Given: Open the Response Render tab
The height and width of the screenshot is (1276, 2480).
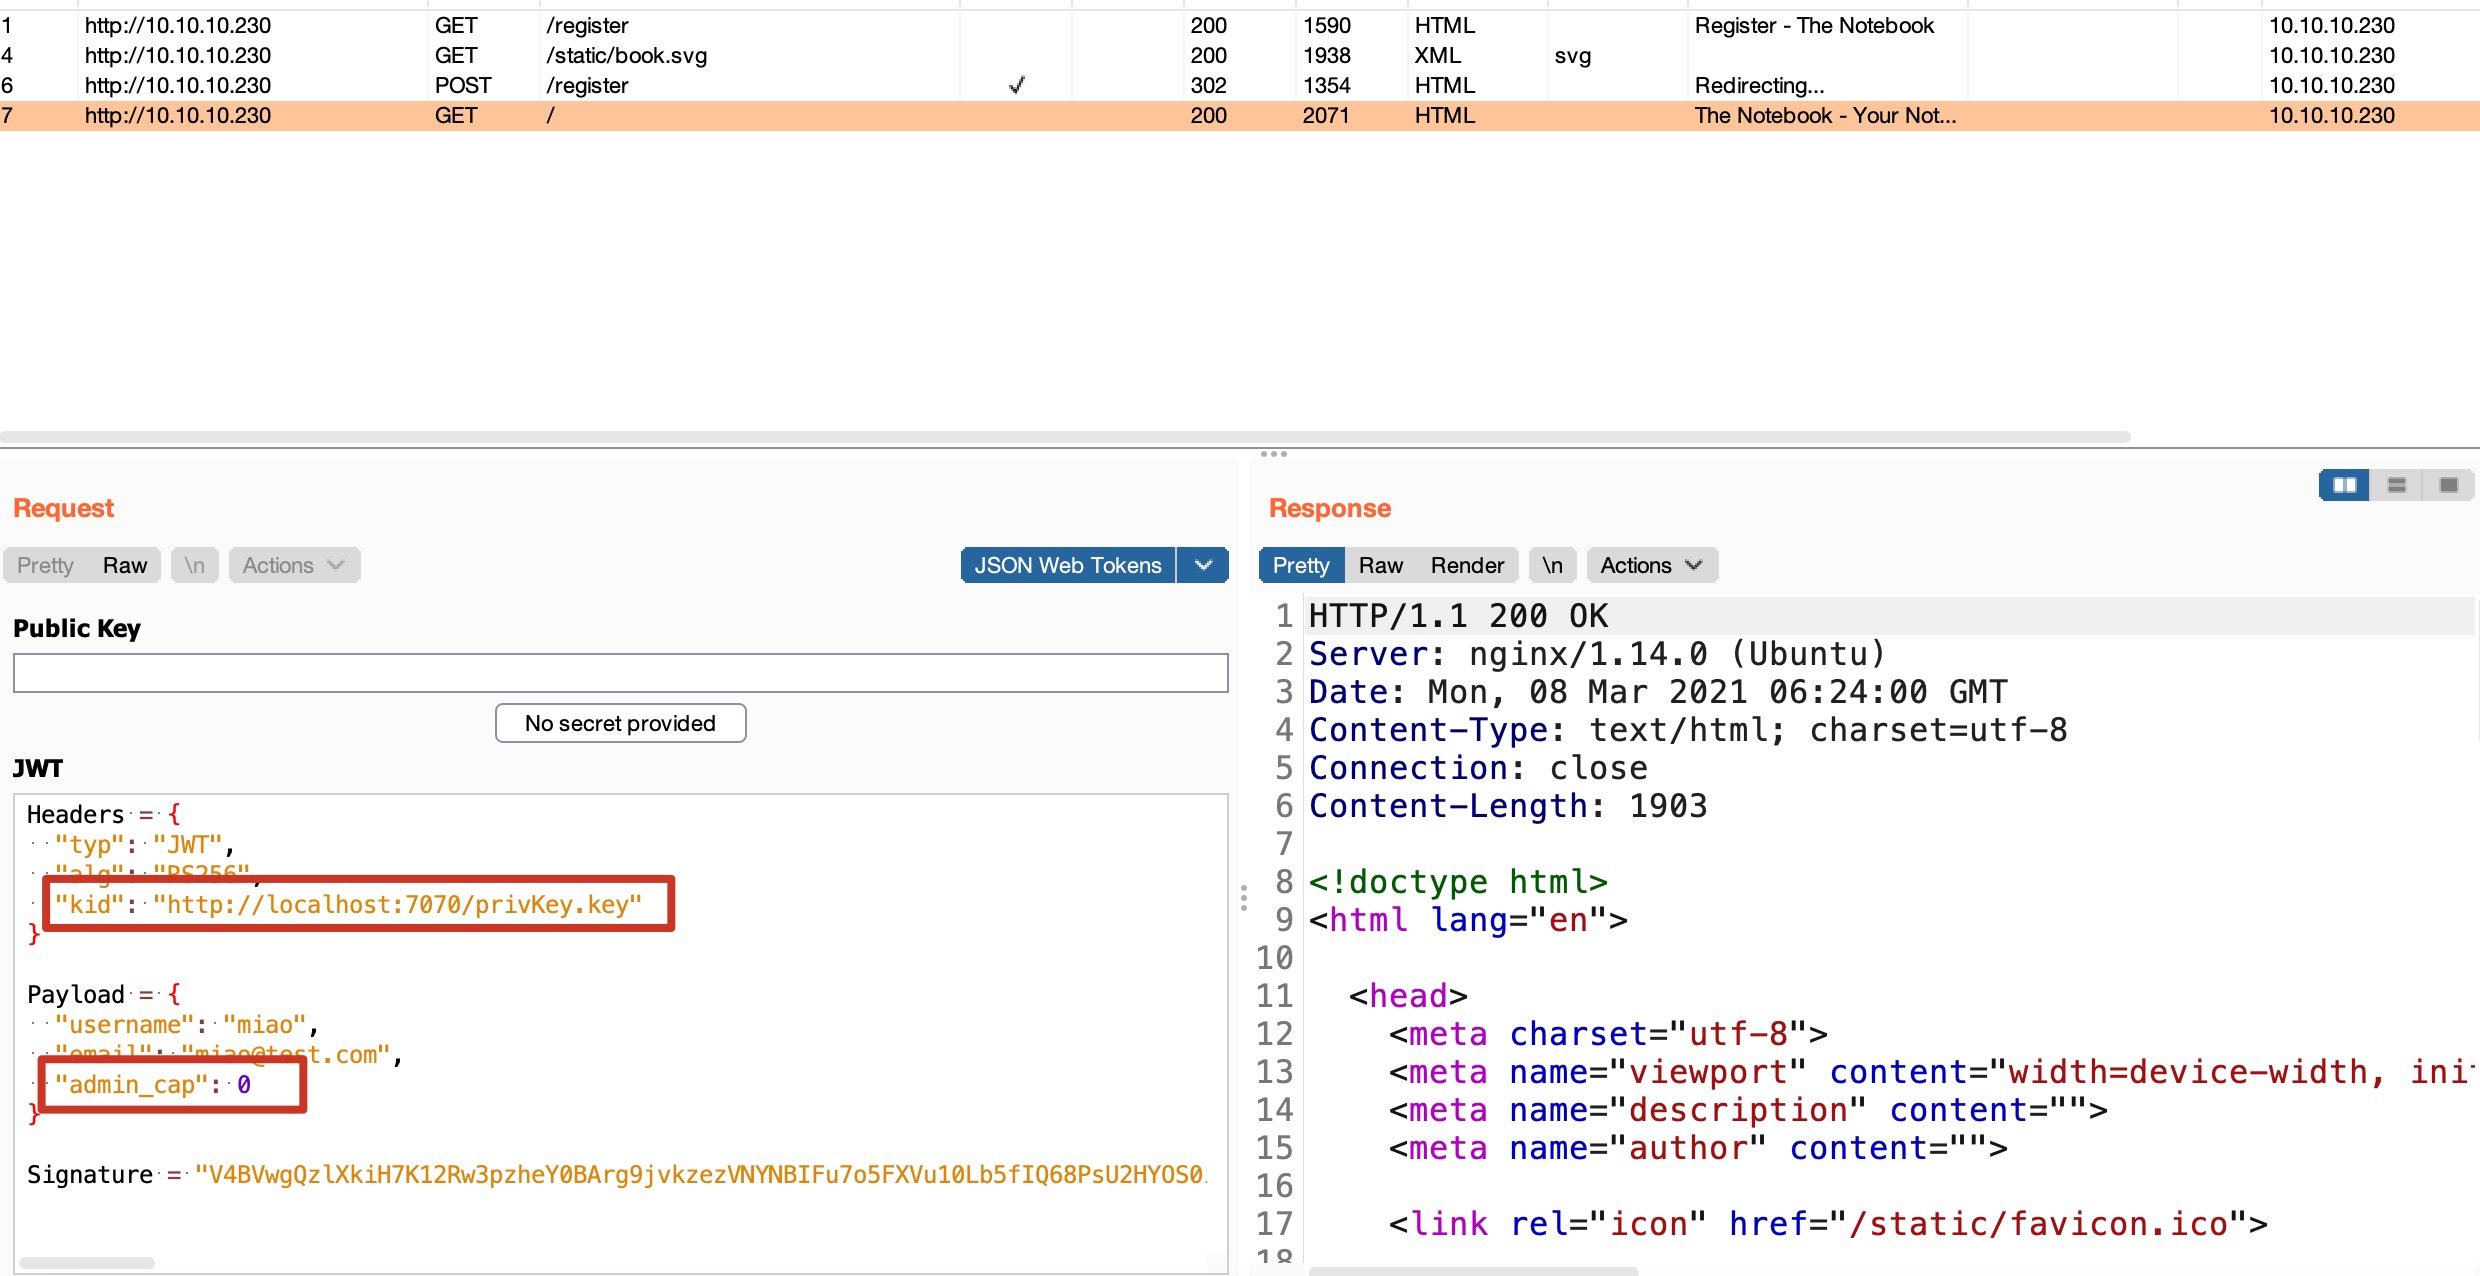Looking at the screenshot, I should click(x=1466, y=565).
